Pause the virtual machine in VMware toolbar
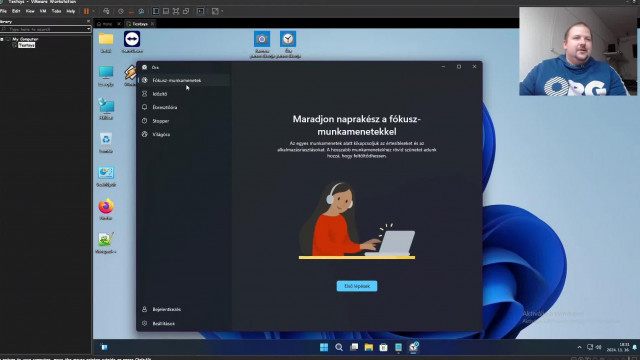640x360 pixels. coord(86,11)
